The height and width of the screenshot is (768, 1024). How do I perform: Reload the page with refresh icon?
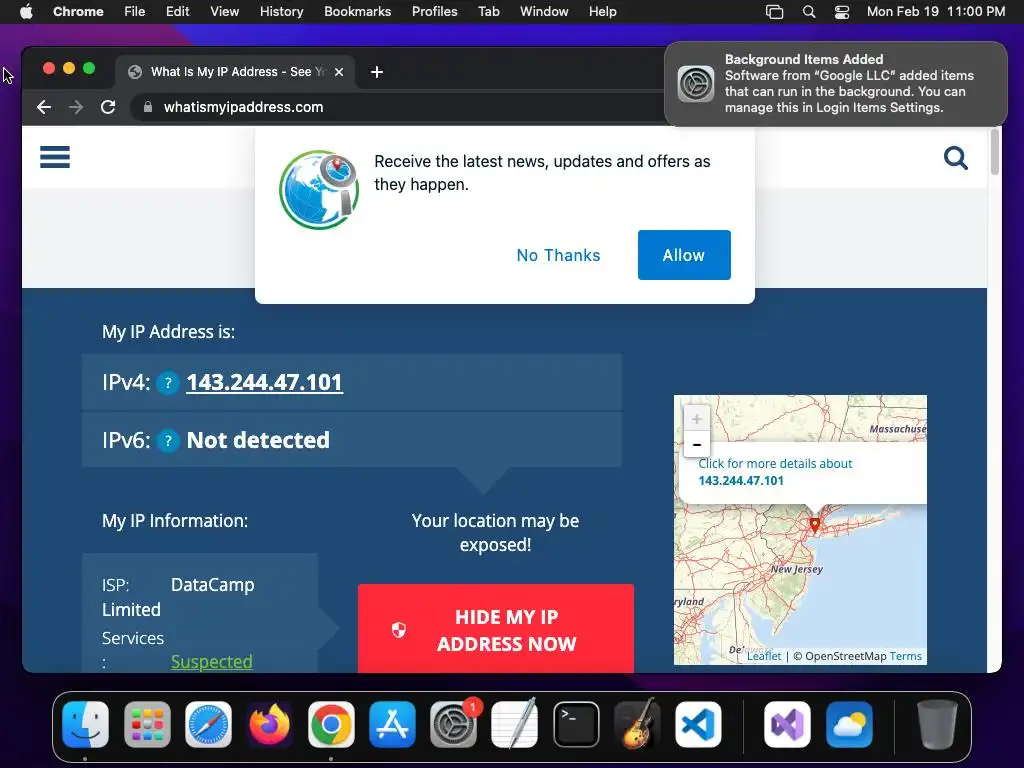108,107
